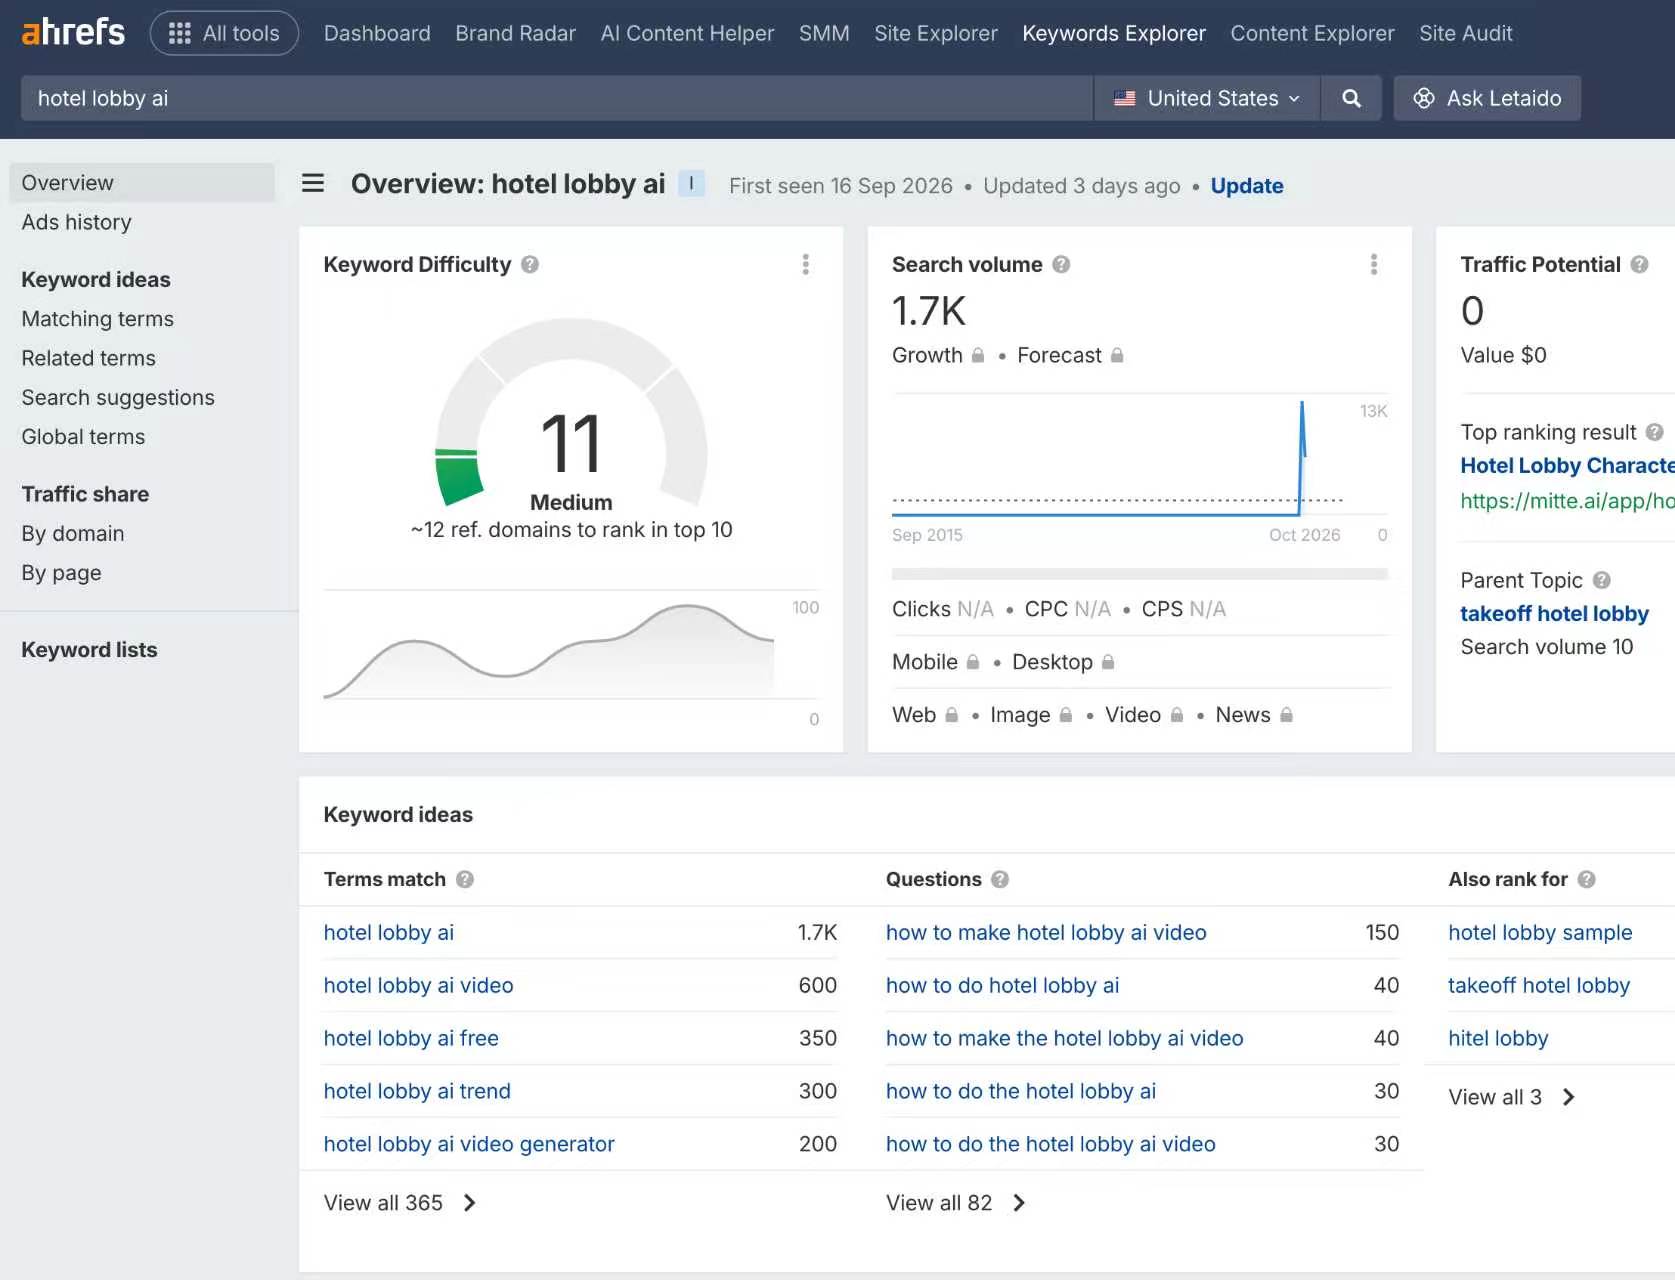Switch to Dashboard in top nav
The width and height of the screenshot is (1675, 1280).
(377, 33)
